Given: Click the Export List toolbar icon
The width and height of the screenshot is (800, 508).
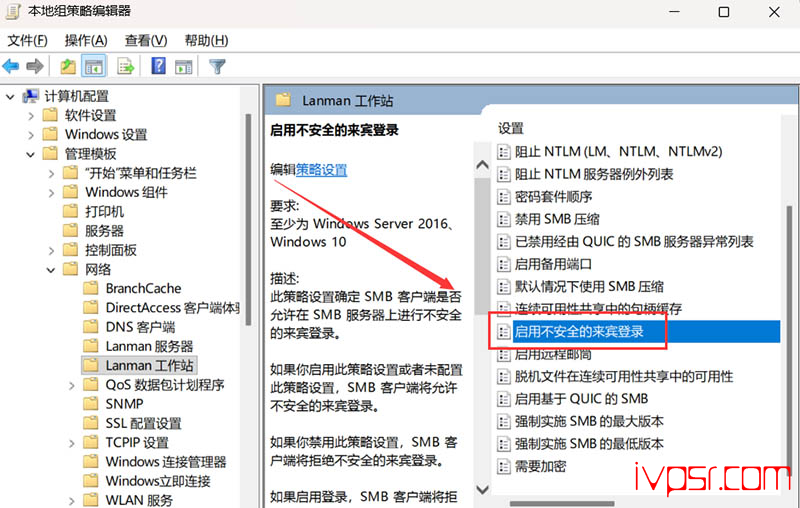Looking at the screenshot, I should pyautogui.click(x=126, y=67).
